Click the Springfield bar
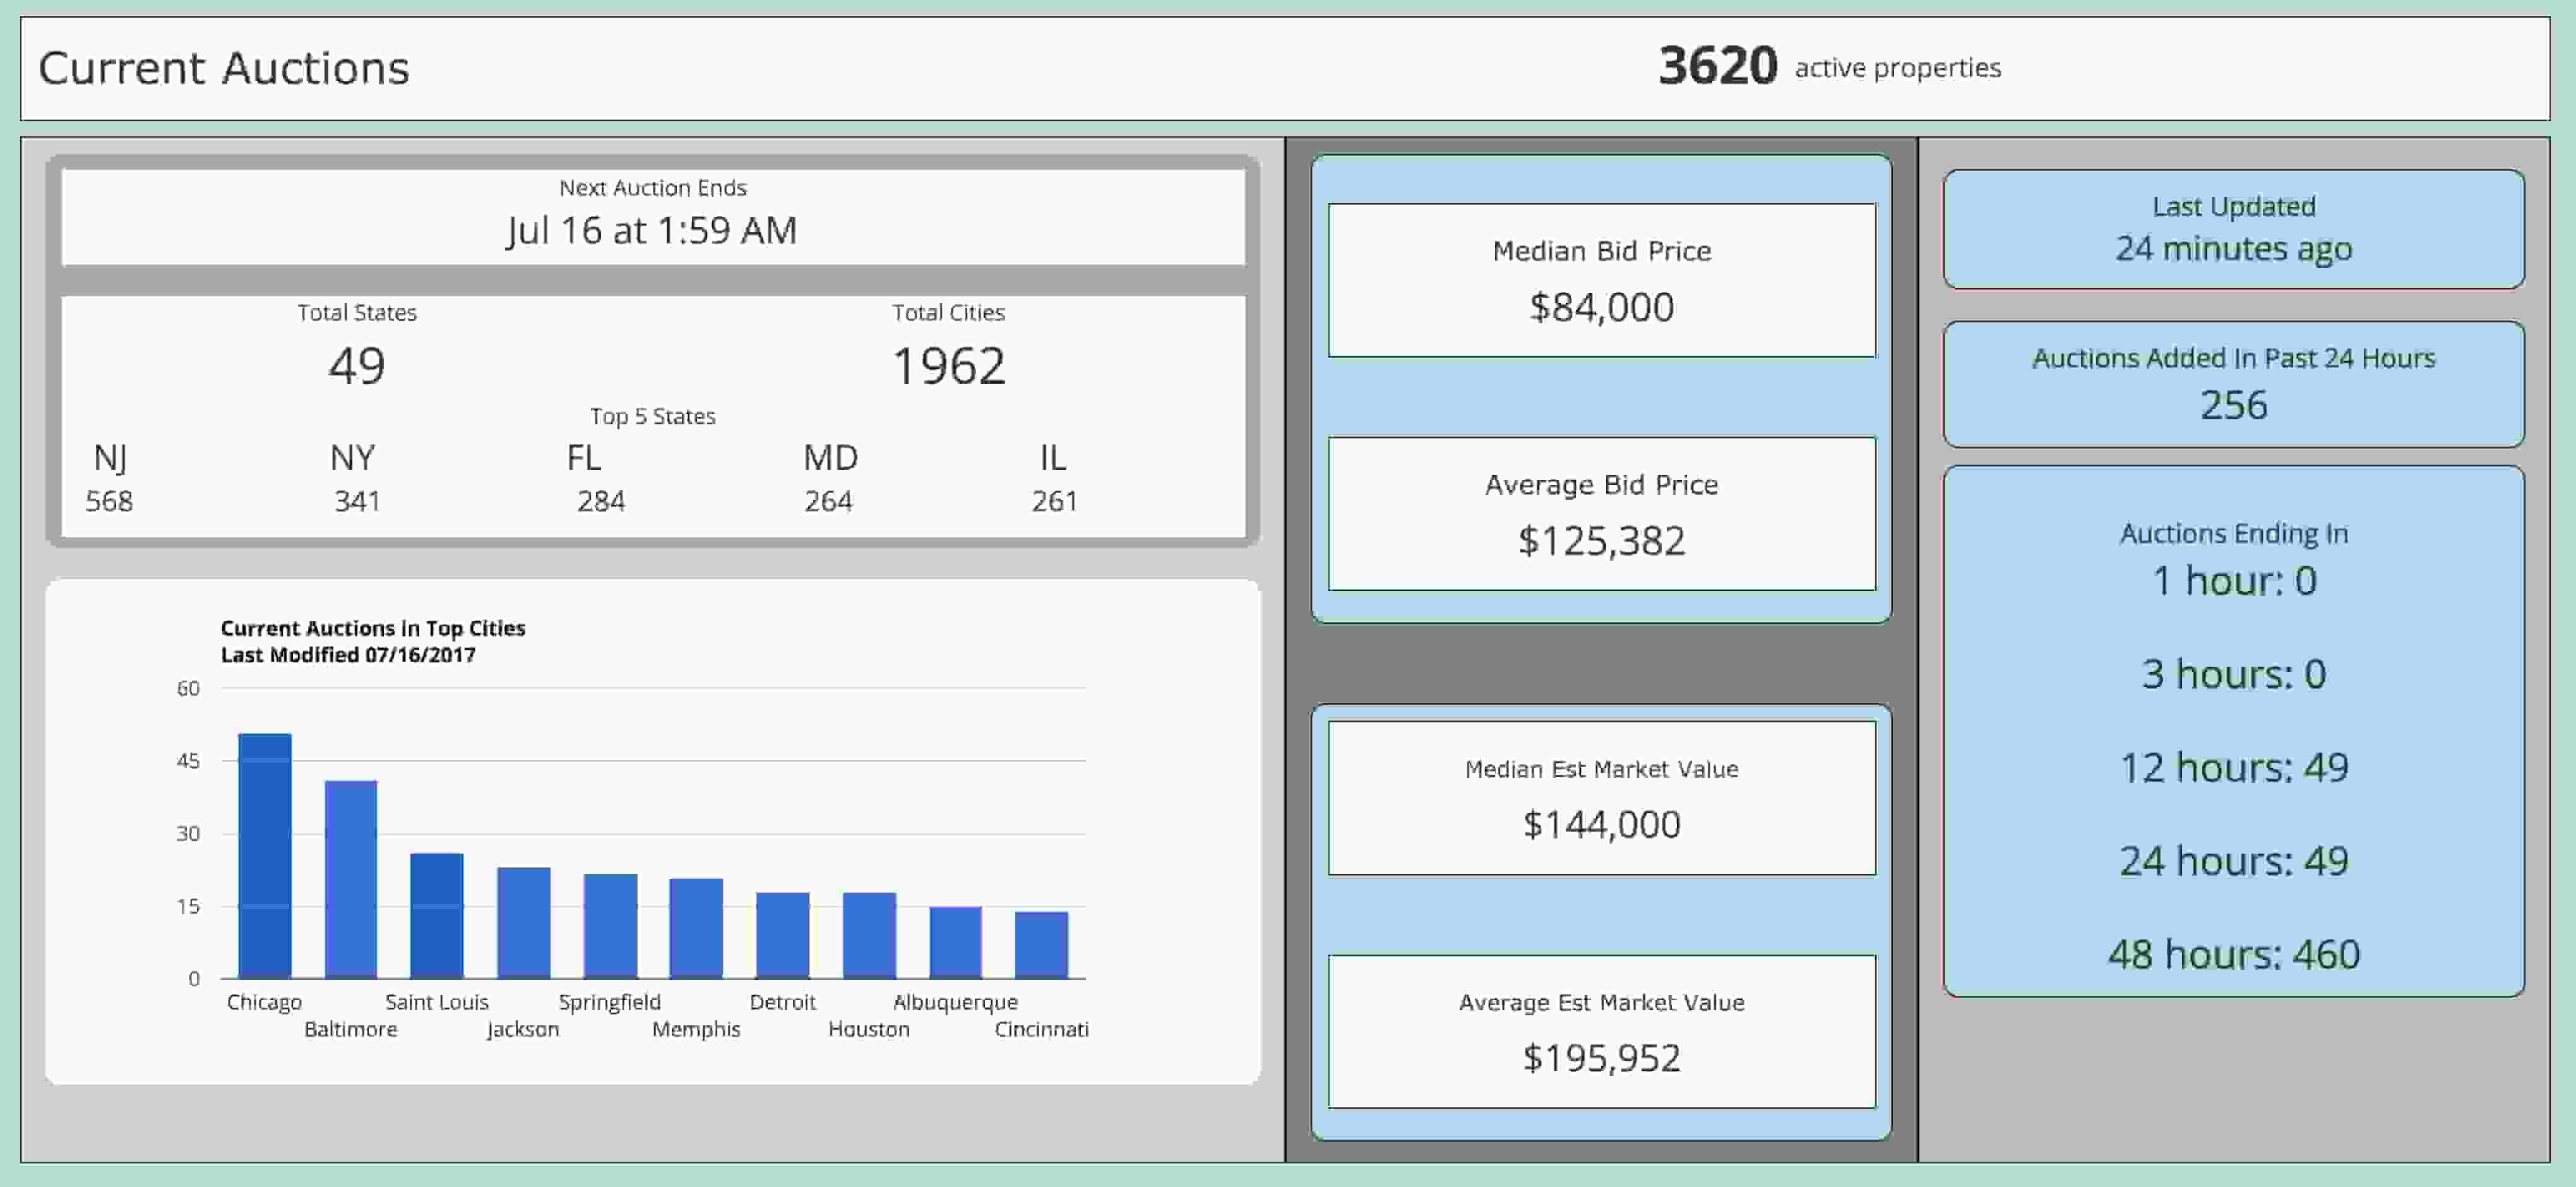Screen dimensions: 2576x1187 (610, 926)
